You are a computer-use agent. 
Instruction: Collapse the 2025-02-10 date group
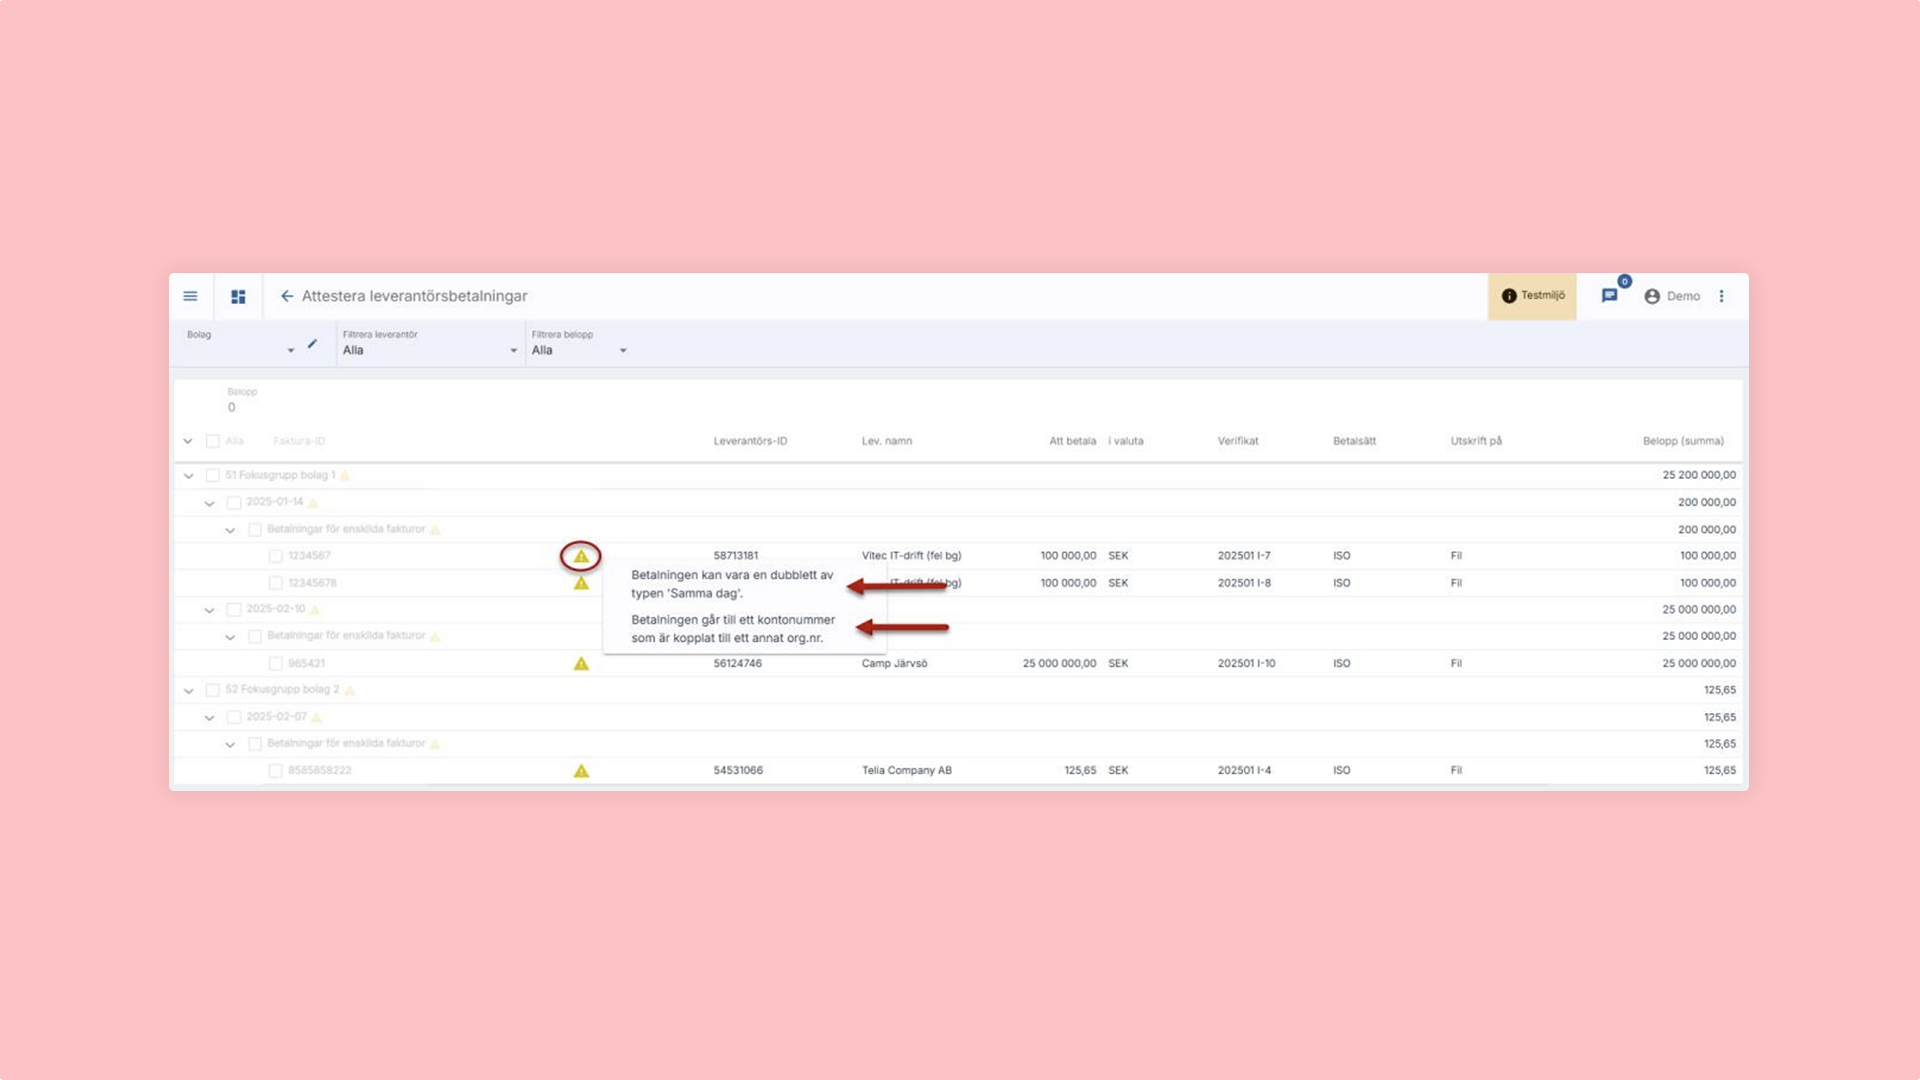(209, 610)
